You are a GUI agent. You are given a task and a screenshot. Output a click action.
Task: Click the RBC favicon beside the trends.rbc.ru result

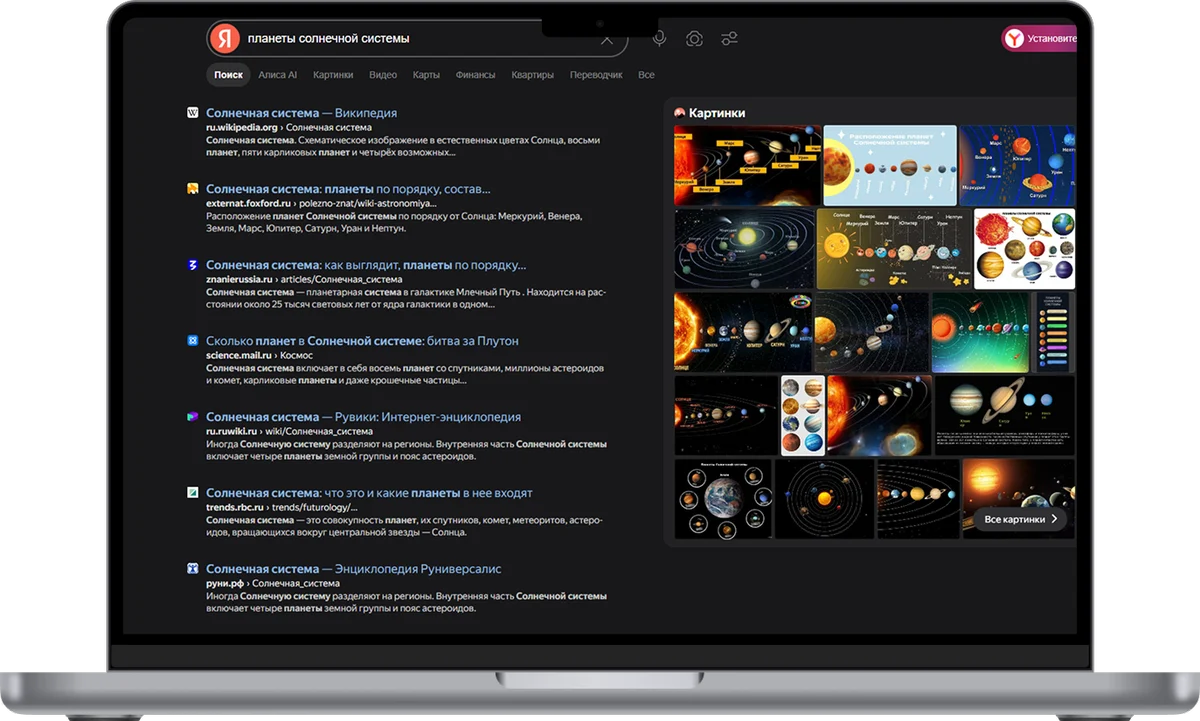tap(192, 492)
